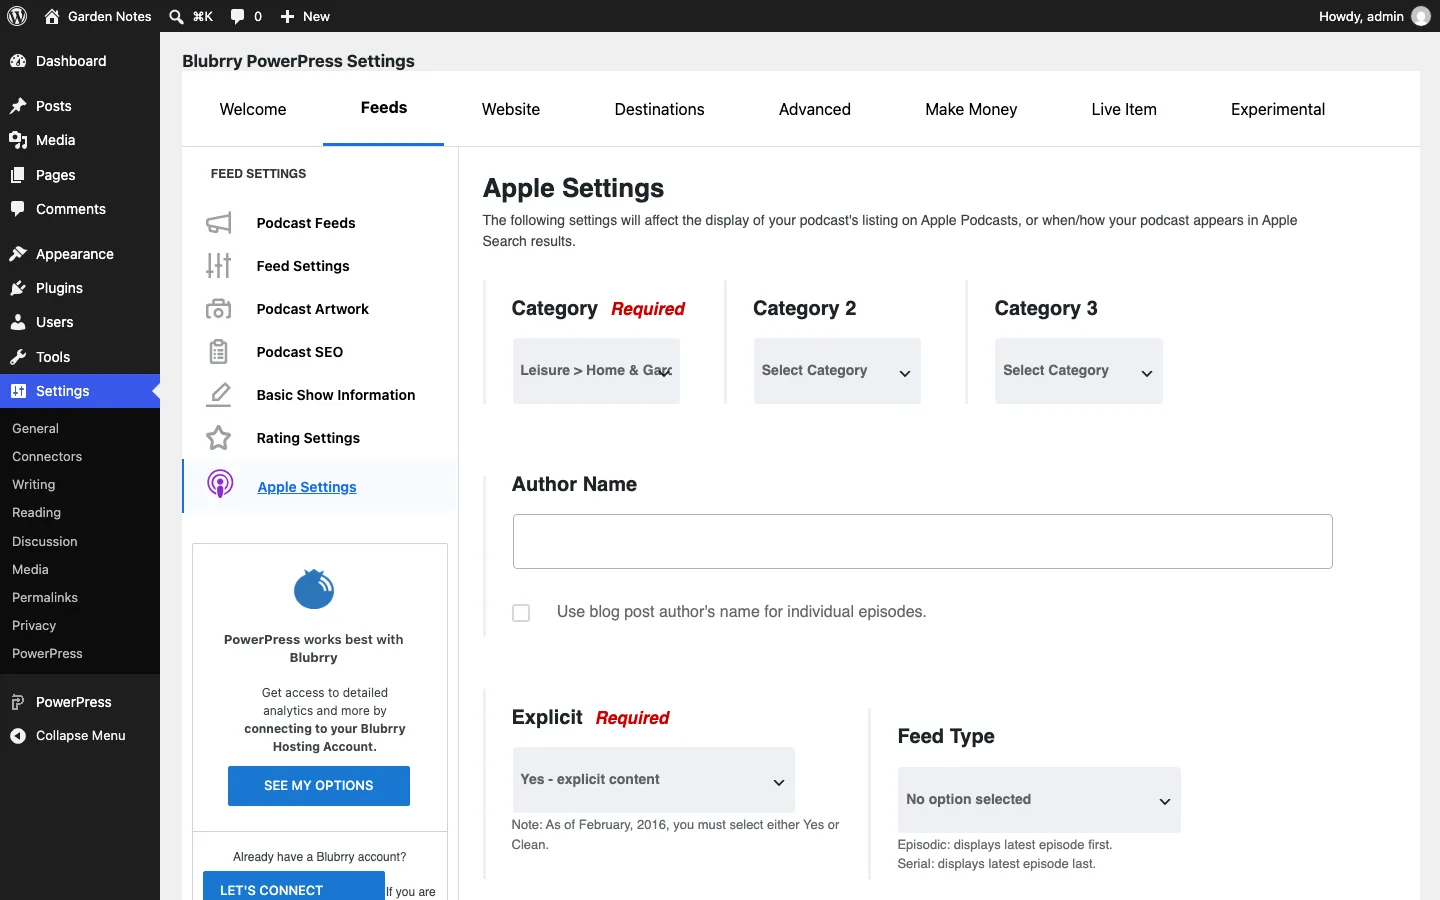1440x900 pixels.
Task: Switch to the Destinations tab
Action: 659,110
